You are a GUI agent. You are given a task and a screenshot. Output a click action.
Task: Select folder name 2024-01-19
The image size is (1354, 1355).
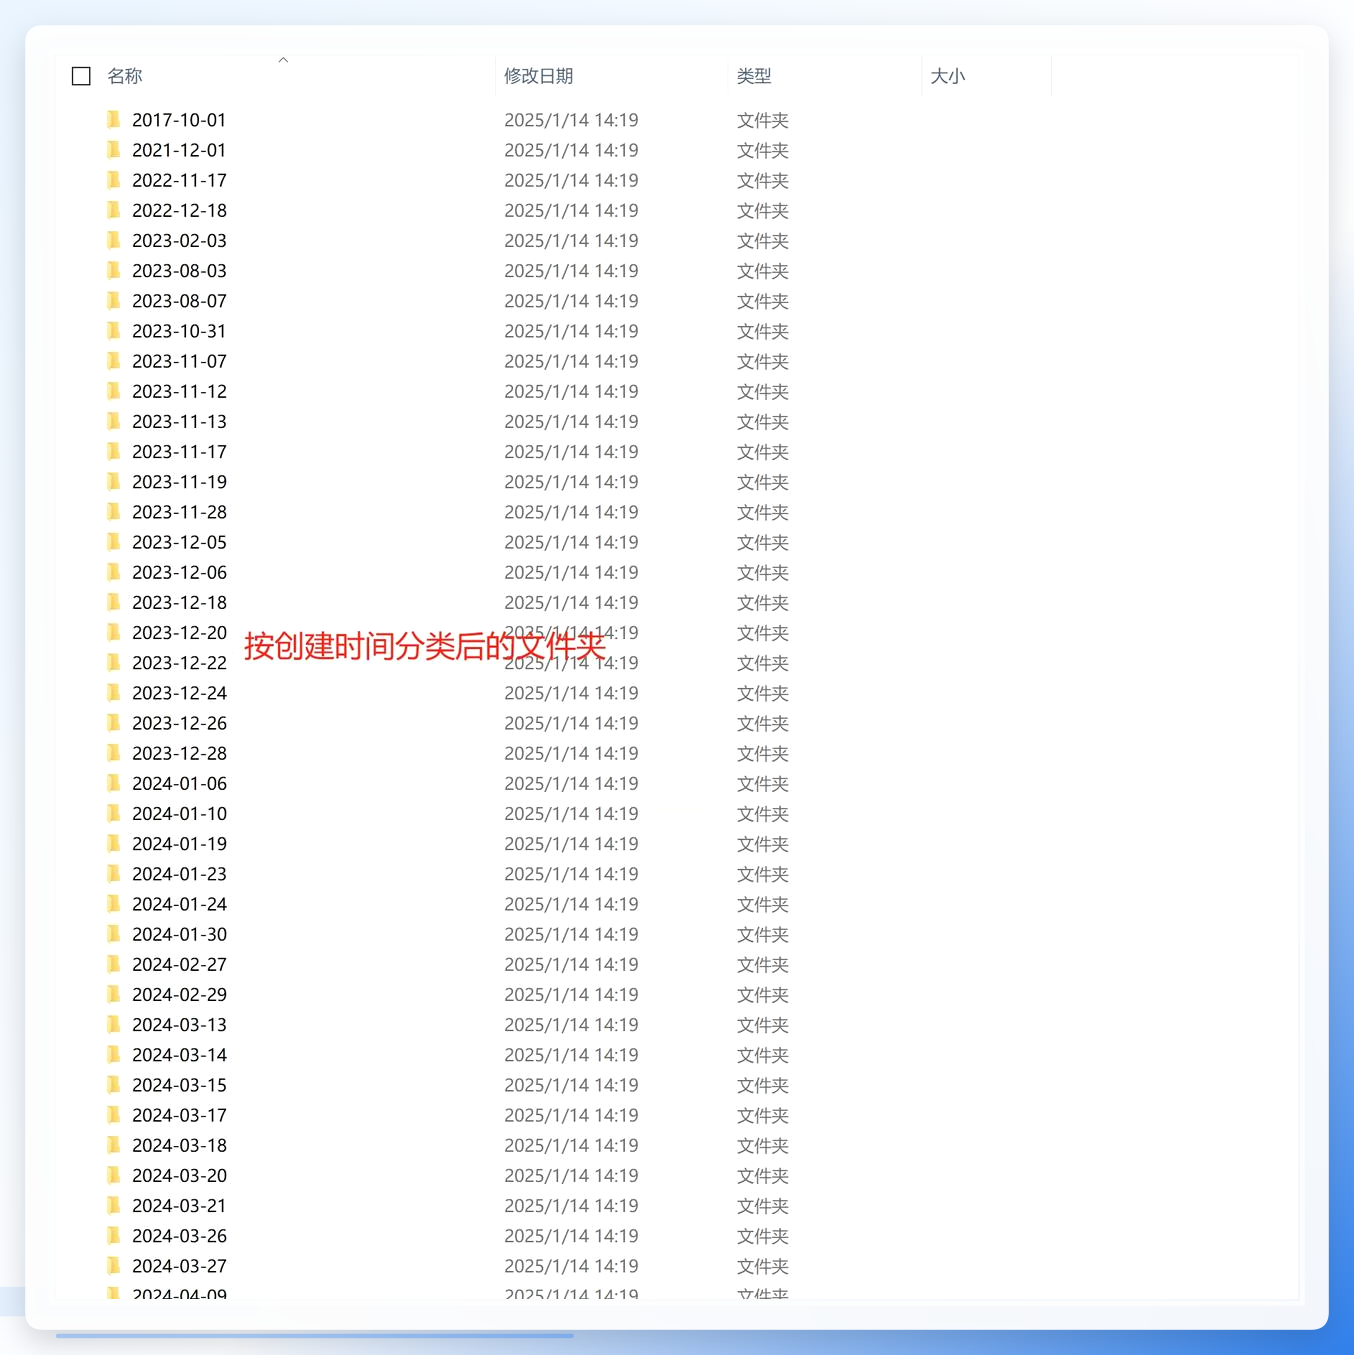pyautogui.click(x=179, y=844)
